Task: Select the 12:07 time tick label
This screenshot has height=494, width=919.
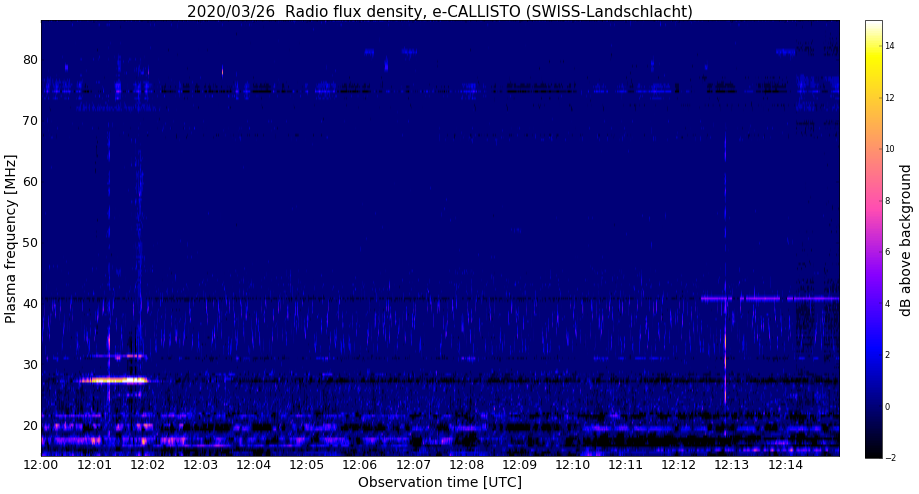Action: (x=413, y=465)
